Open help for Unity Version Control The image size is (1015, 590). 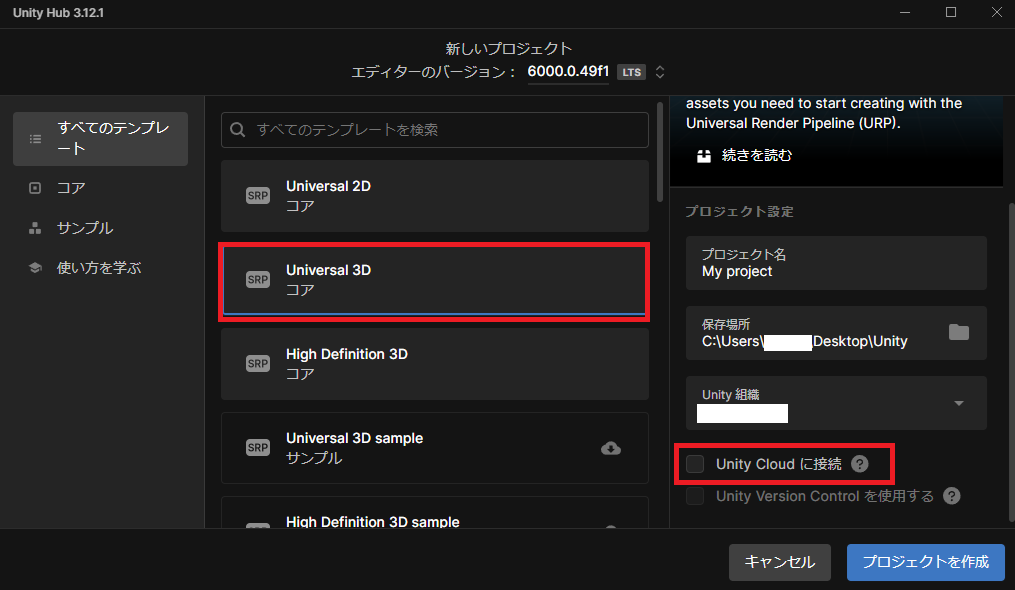coord(952,496)
